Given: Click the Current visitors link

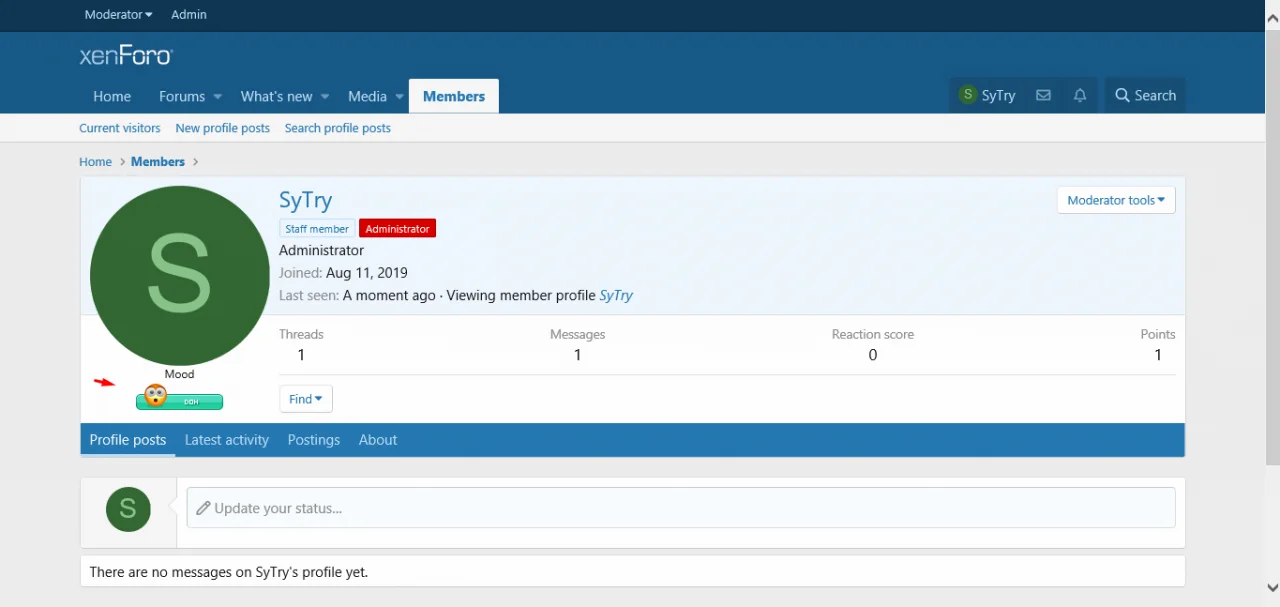Looking at the screenshot, I should (x=120, y=128).
